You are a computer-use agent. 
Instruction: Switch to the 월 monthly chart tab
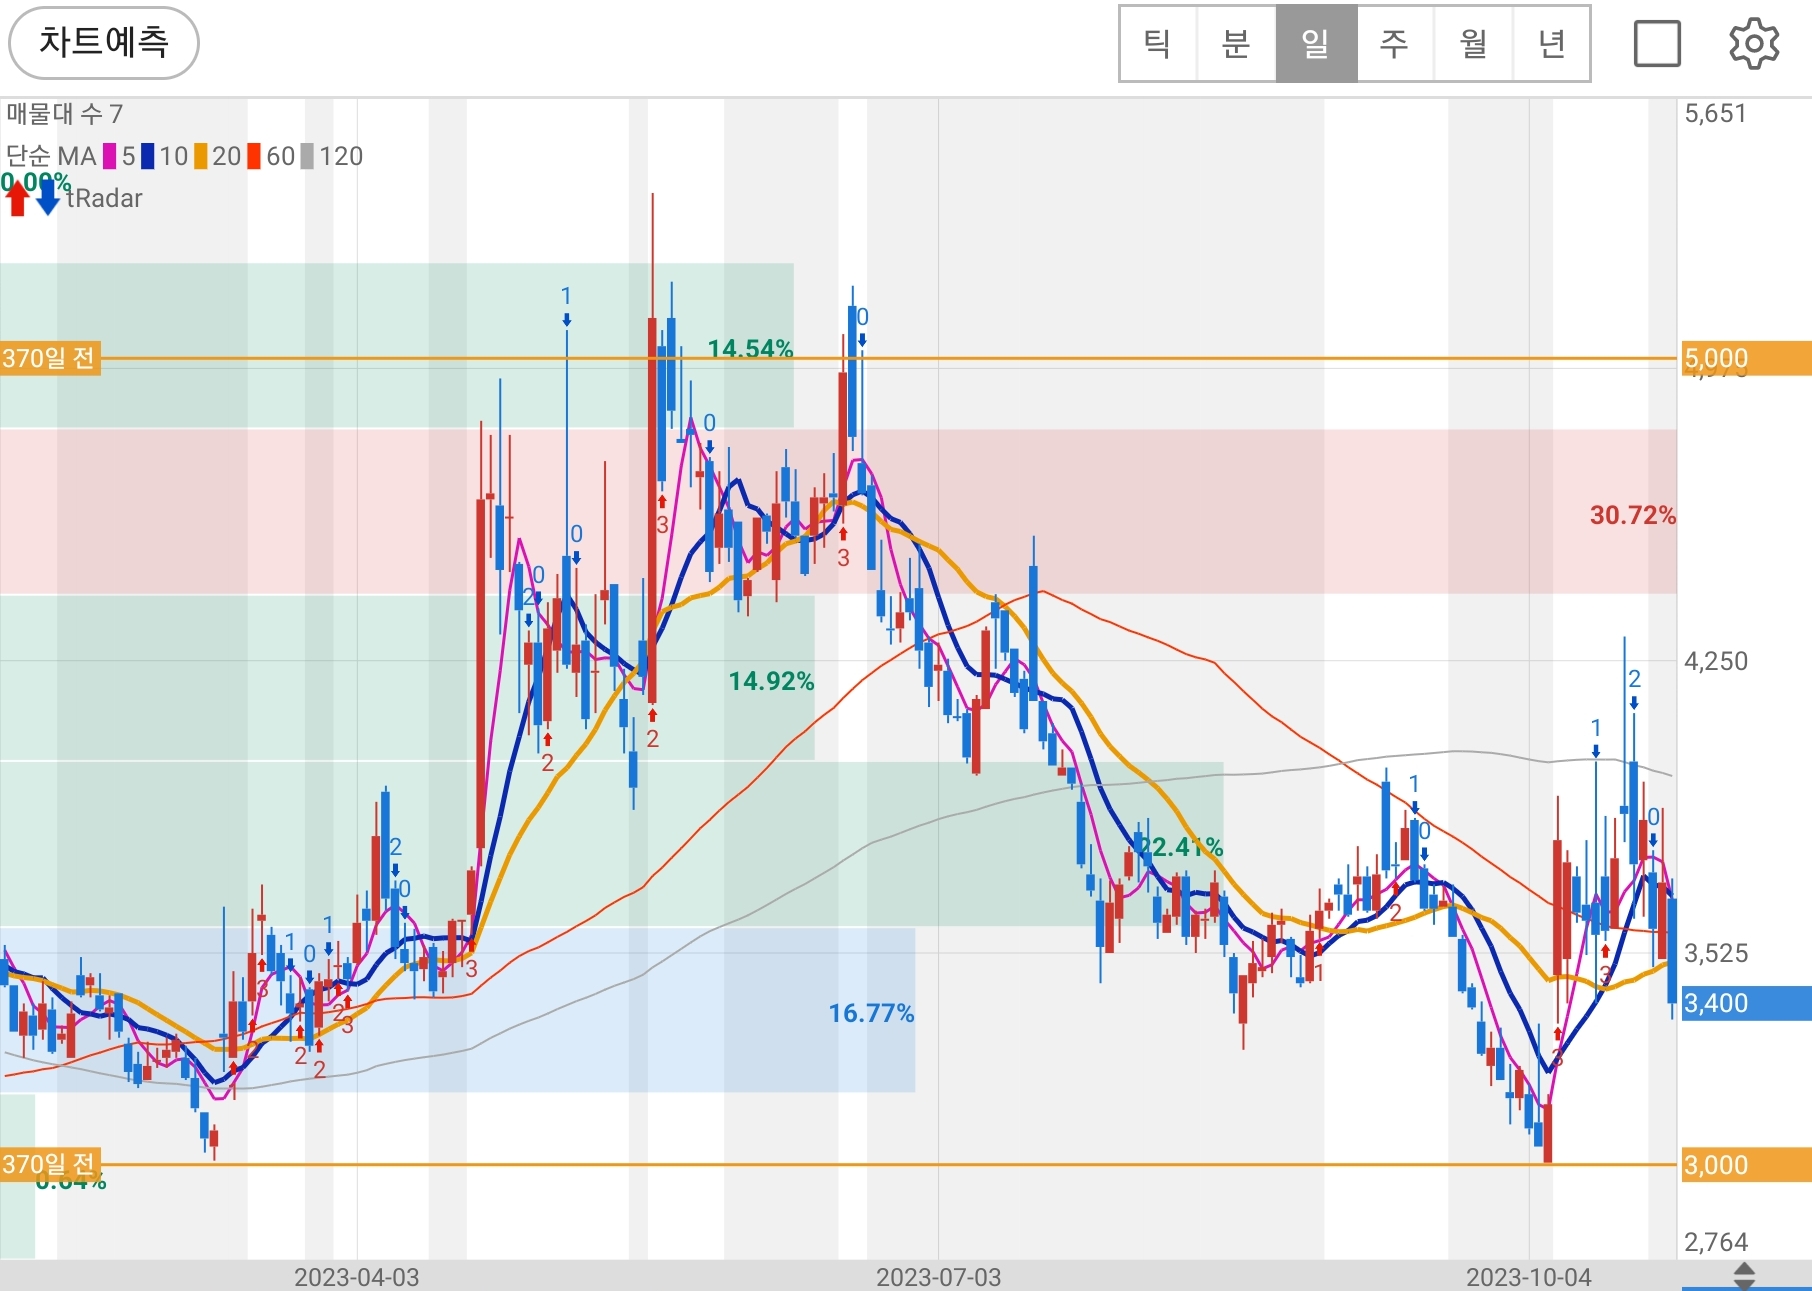tap(1473, 43)
